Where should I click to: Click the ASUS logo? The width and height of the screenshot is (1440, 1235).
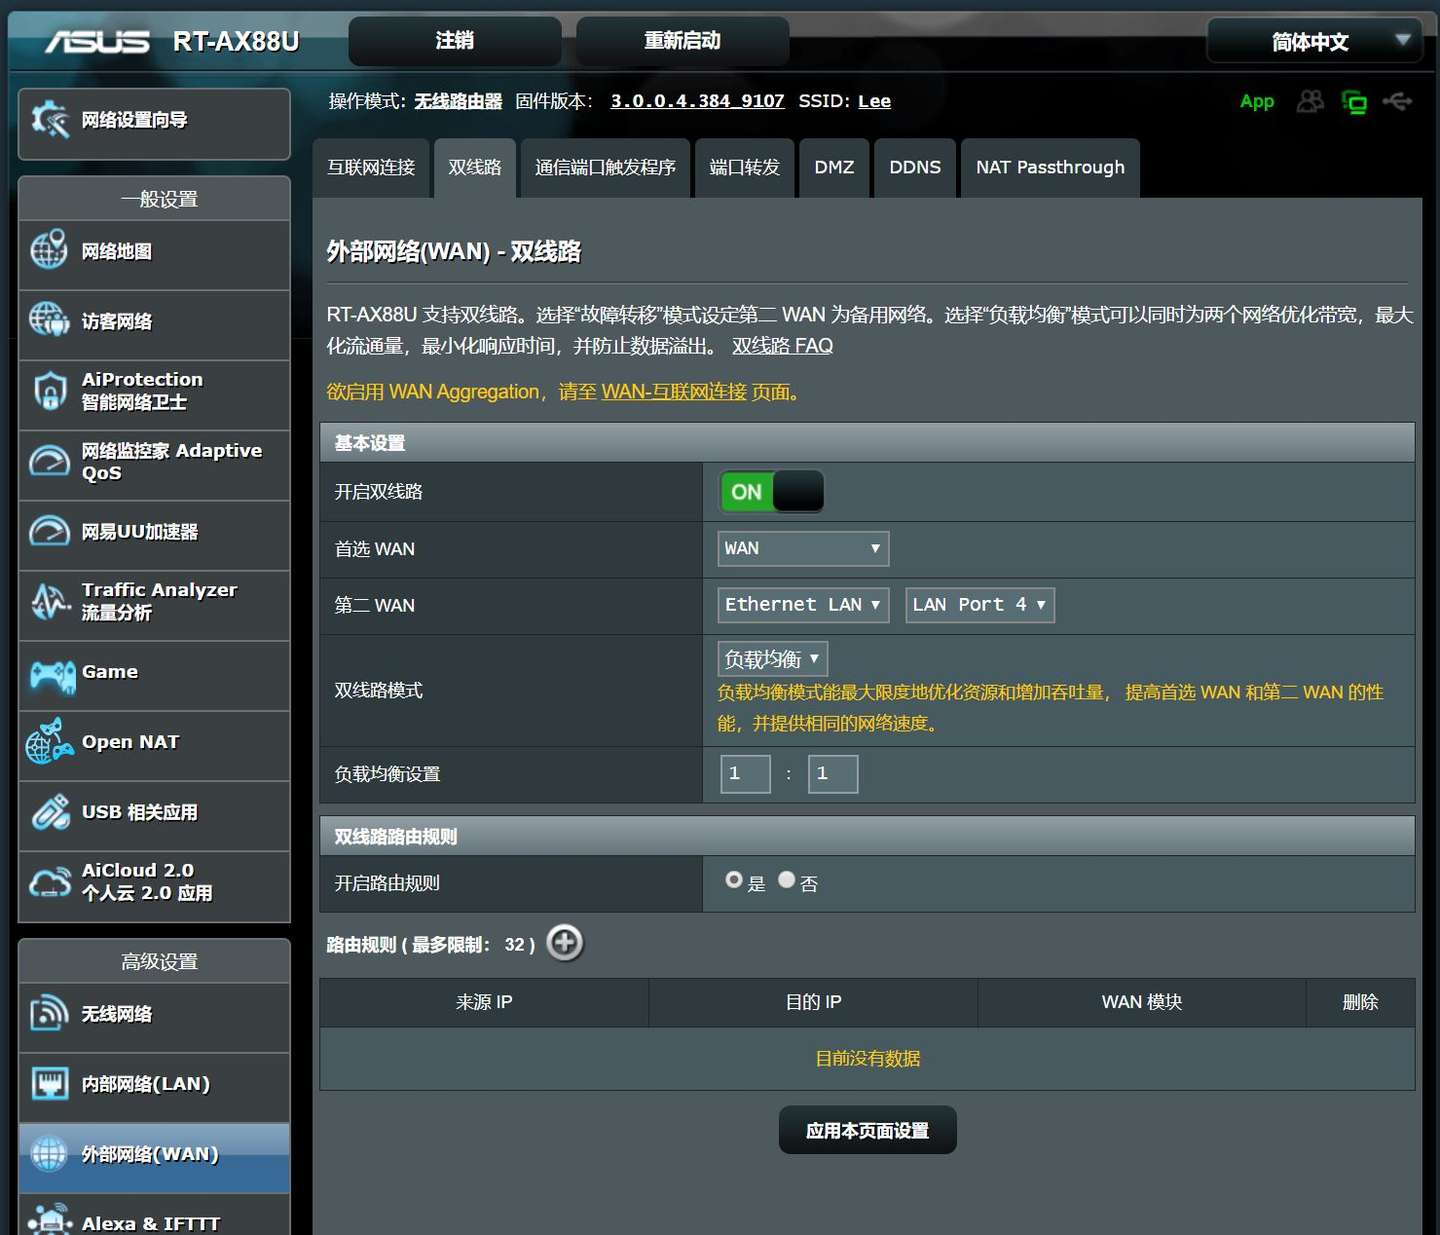point(97,41)
